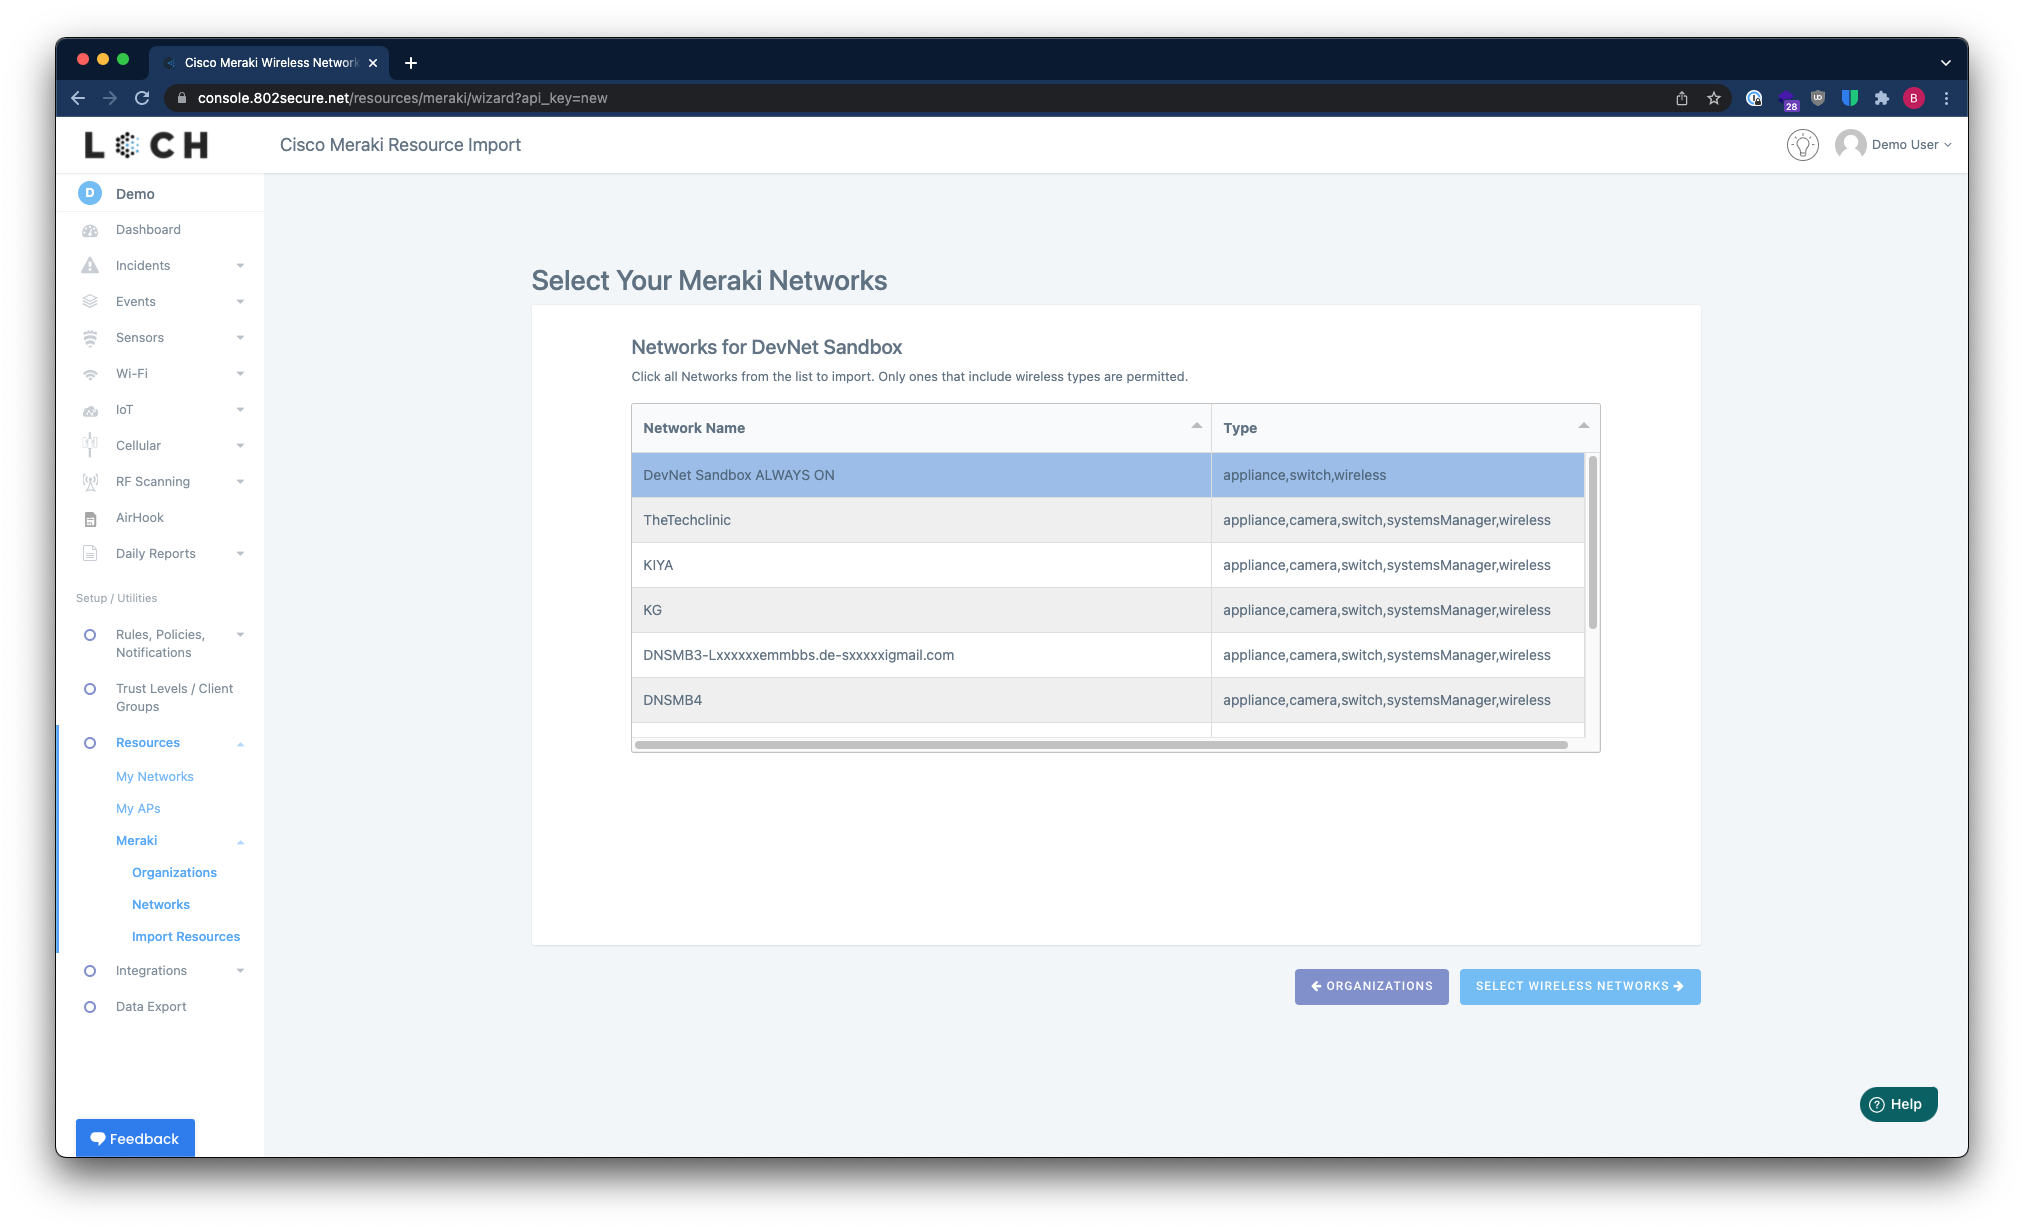Screen dimensions: 2024x1231
Task: Click the Wi-Fi signal icon
Action: click(x=90, y=374)
